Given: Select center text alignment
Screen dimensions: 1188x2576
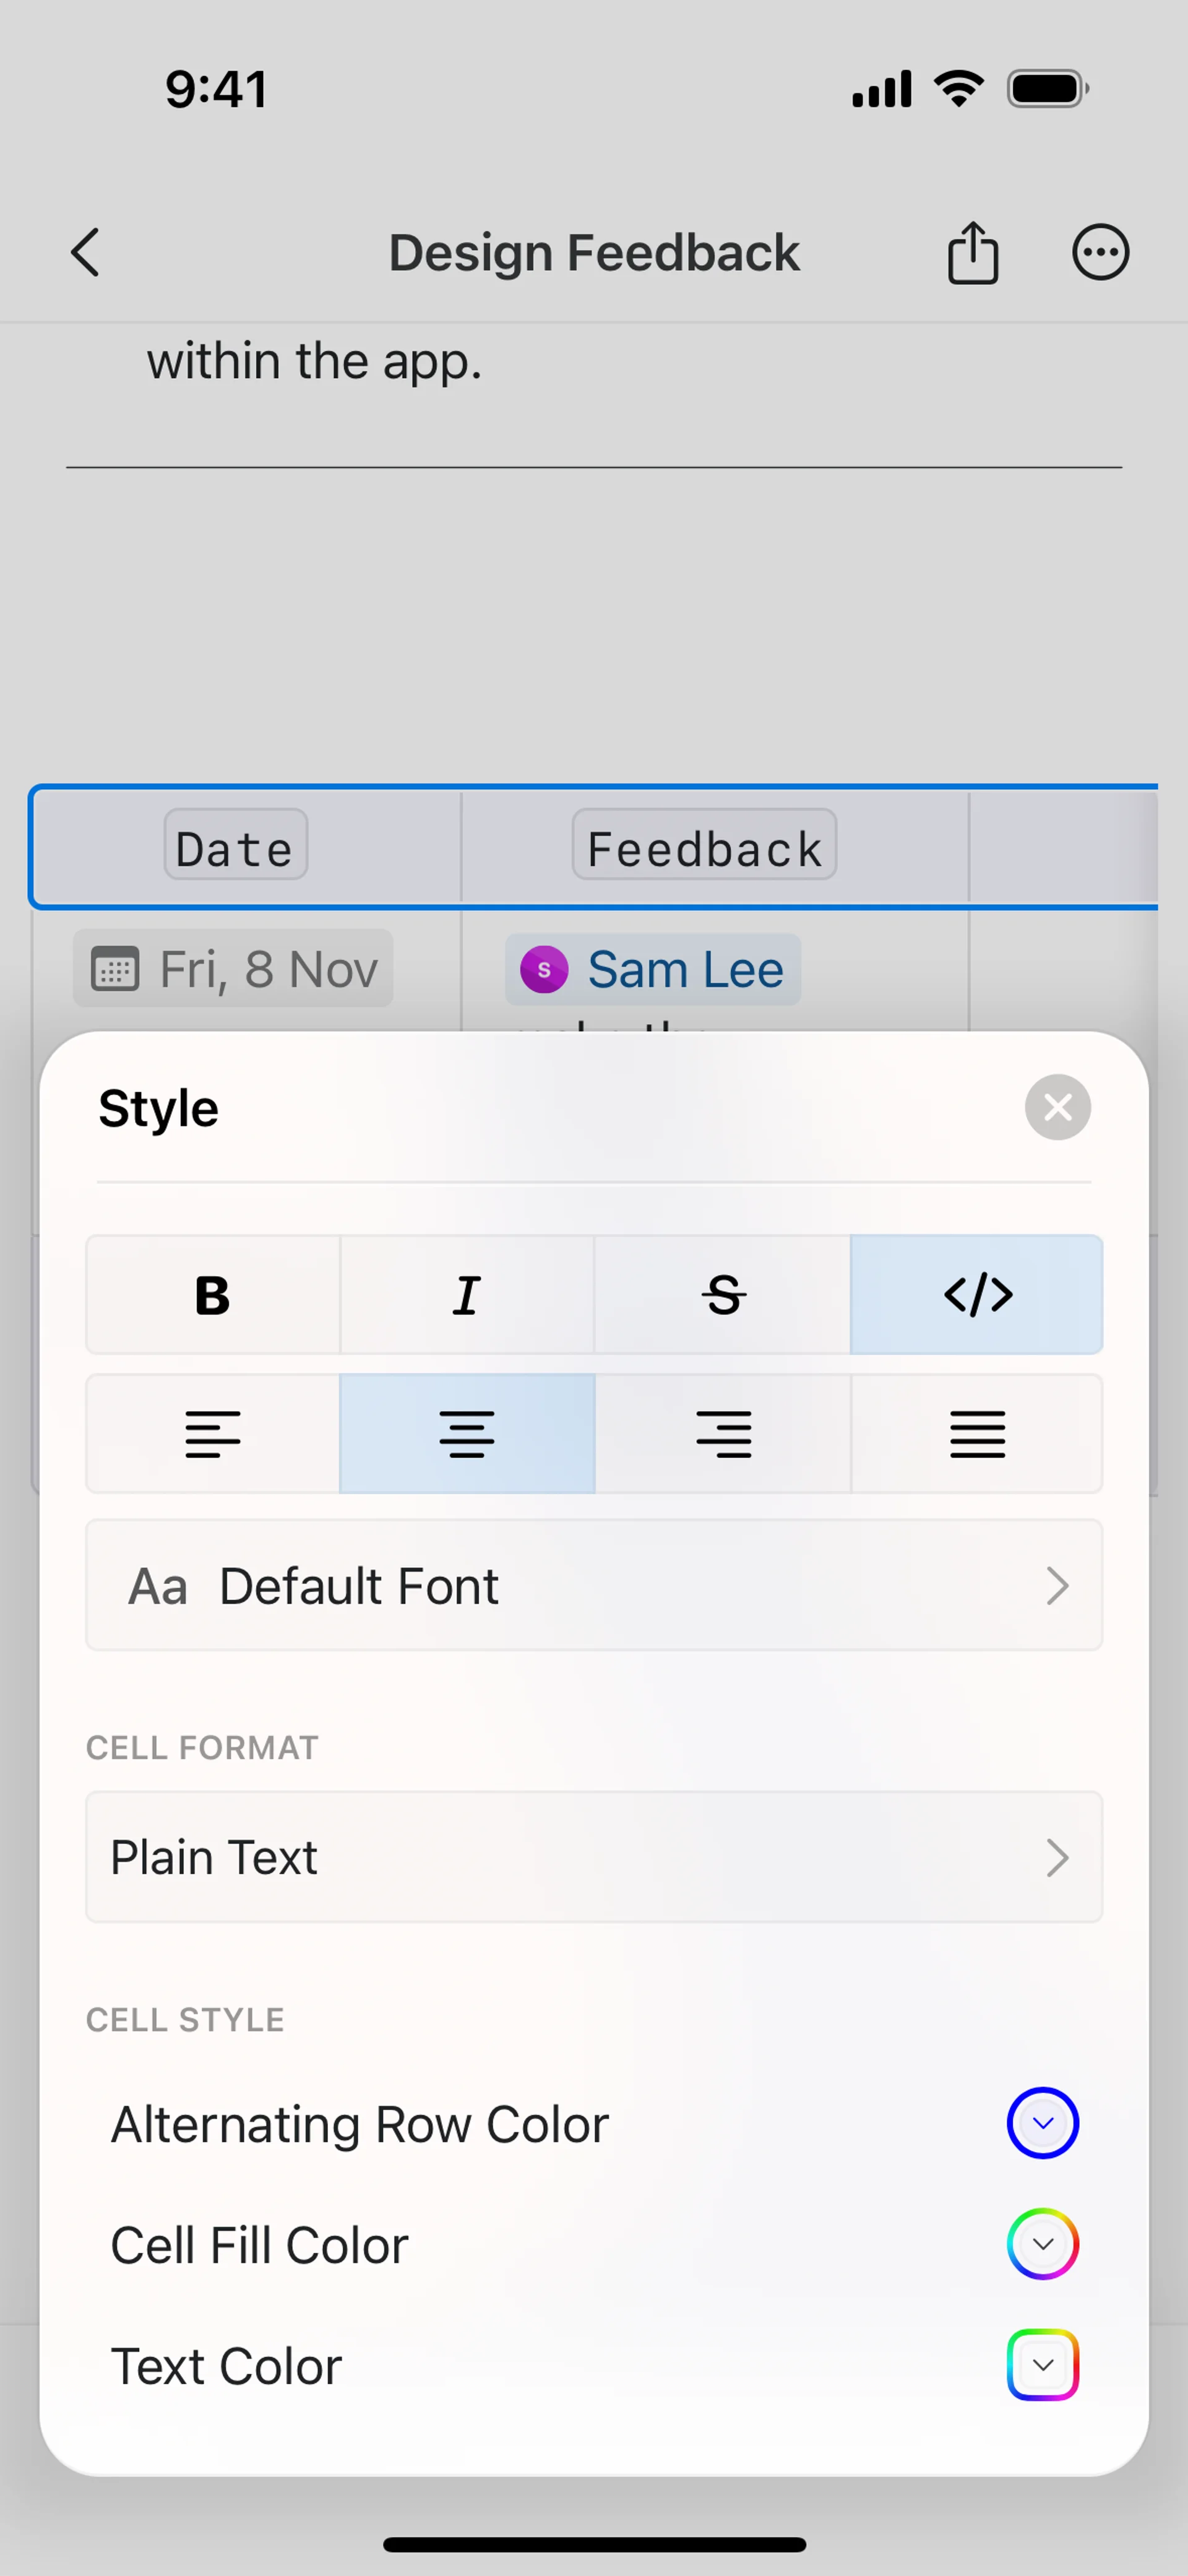Looking at the screenshot, I should coord(467,1434).
